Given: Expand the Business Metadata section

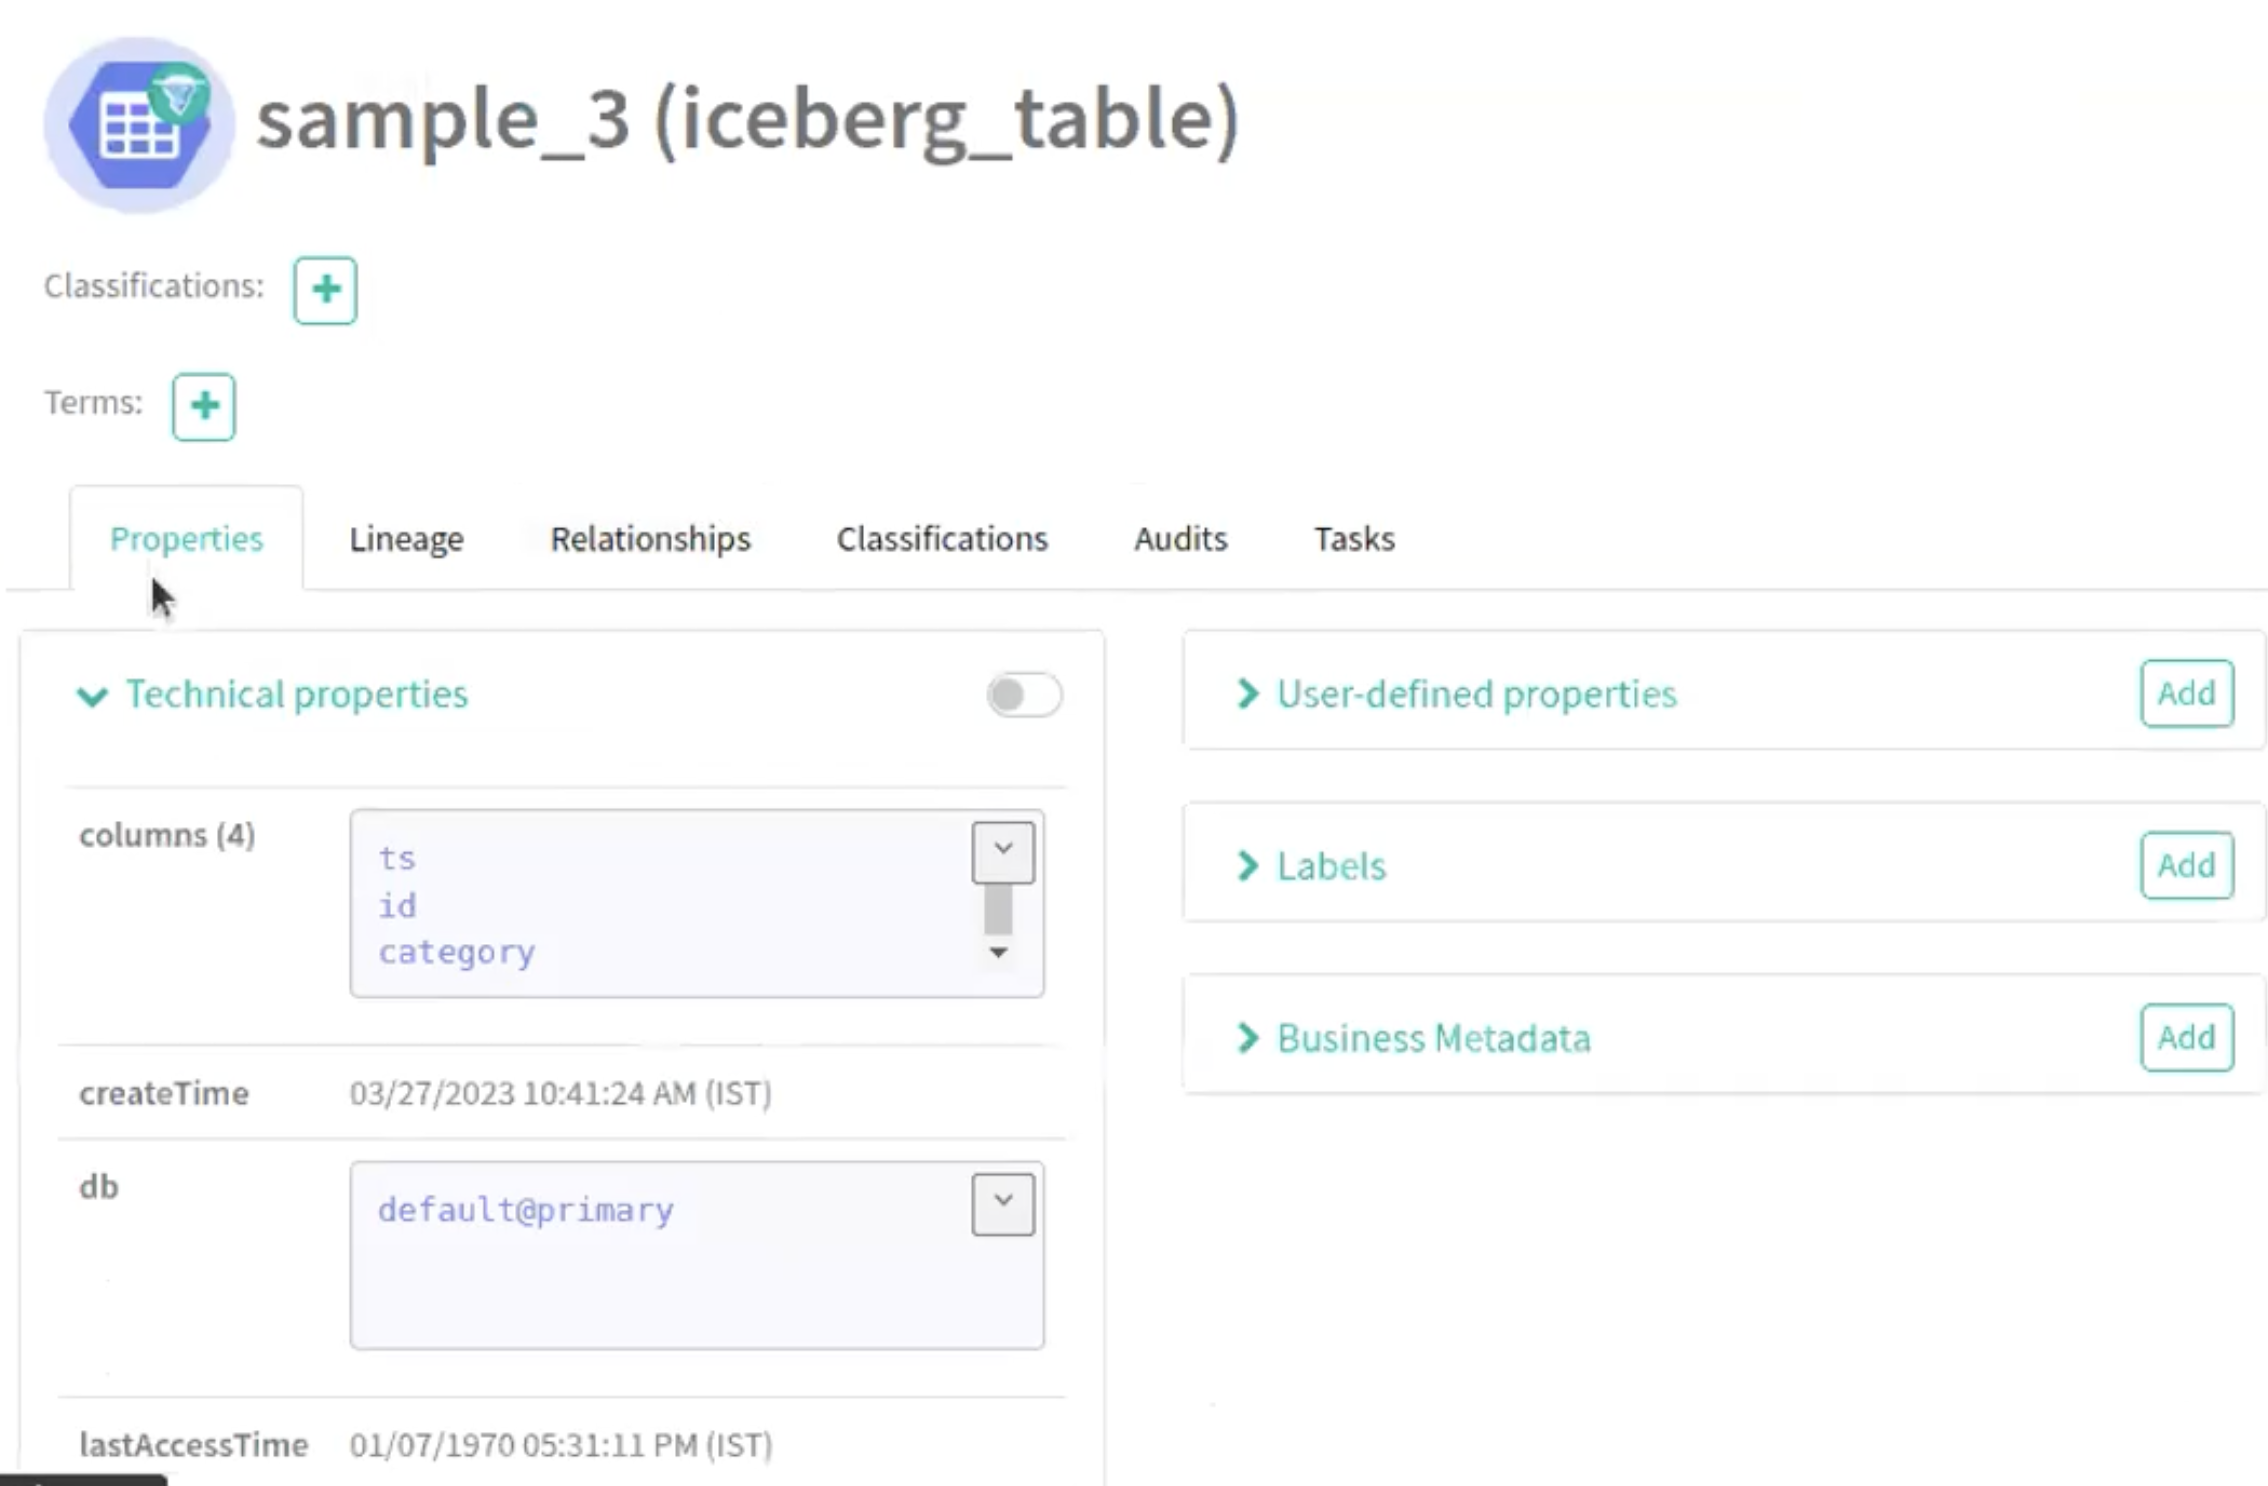Looking at the screenshot, I should 1247,1038.
